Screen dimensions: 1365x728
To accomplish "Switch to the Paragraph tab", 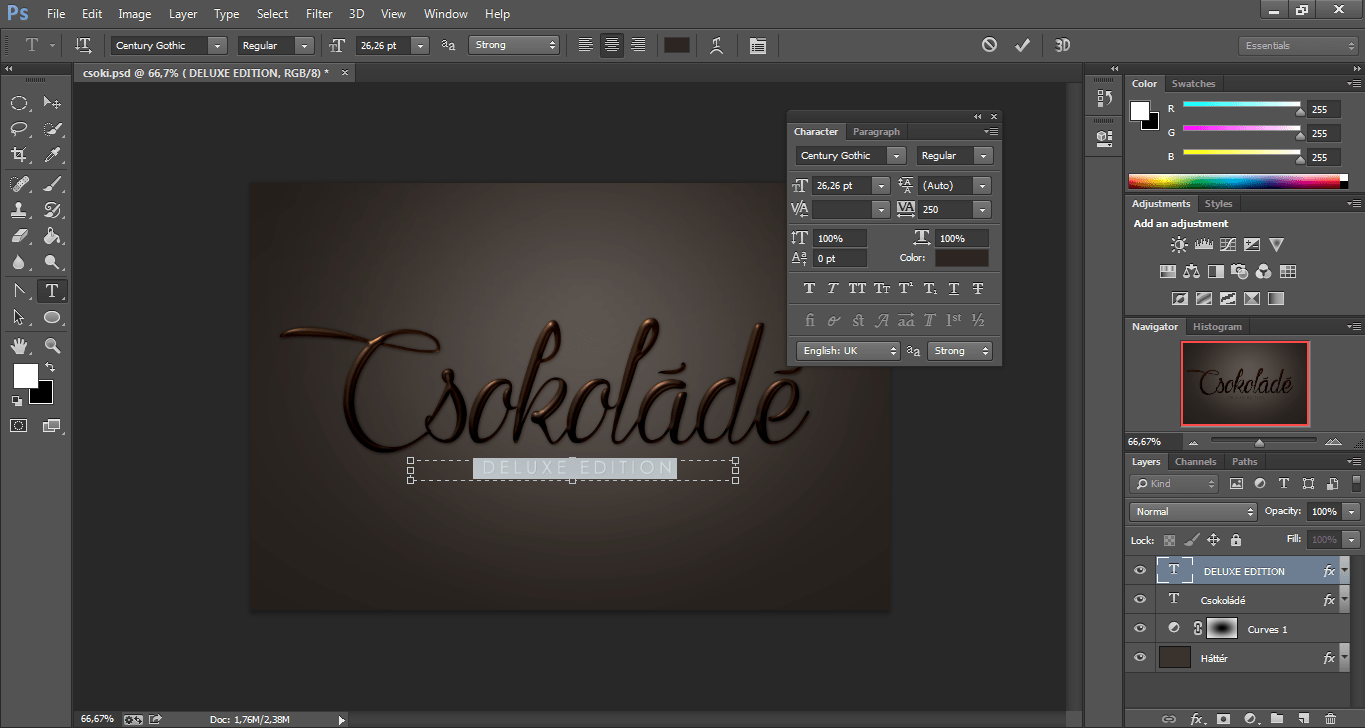I will [876, 132].
